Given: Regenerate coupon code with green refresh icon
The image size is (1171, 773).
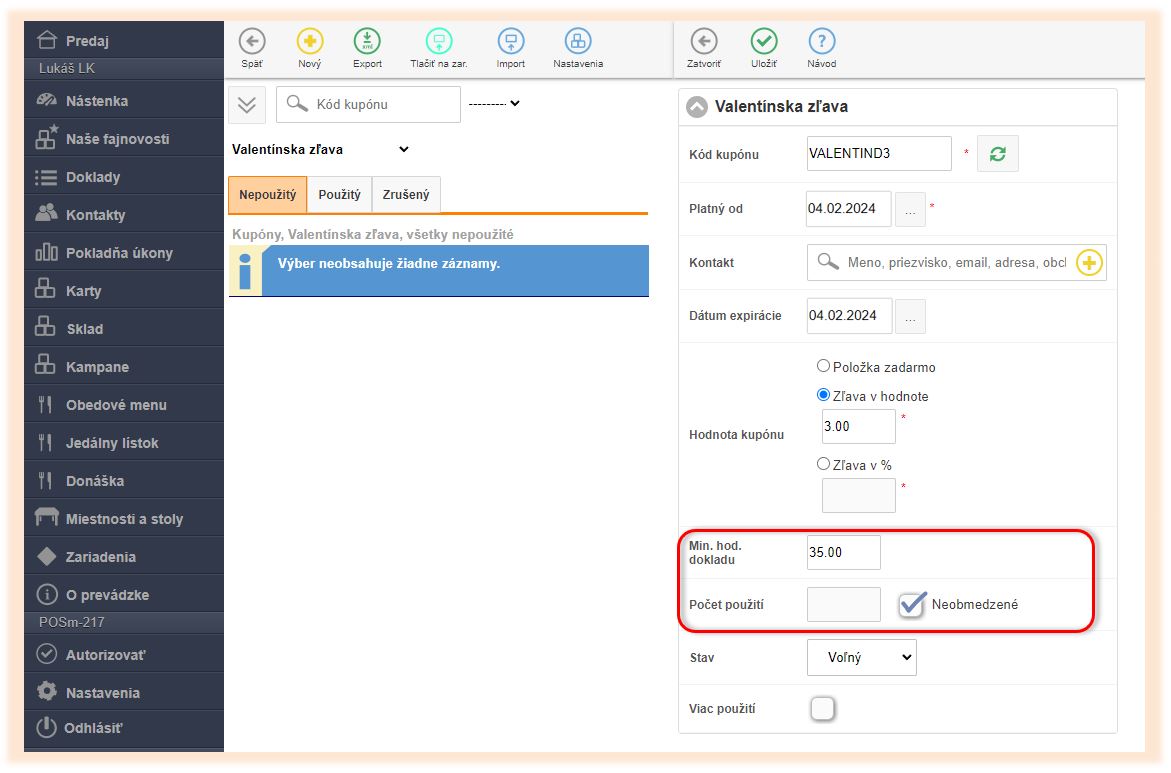Looking at the screenshot, I should 997,154.
